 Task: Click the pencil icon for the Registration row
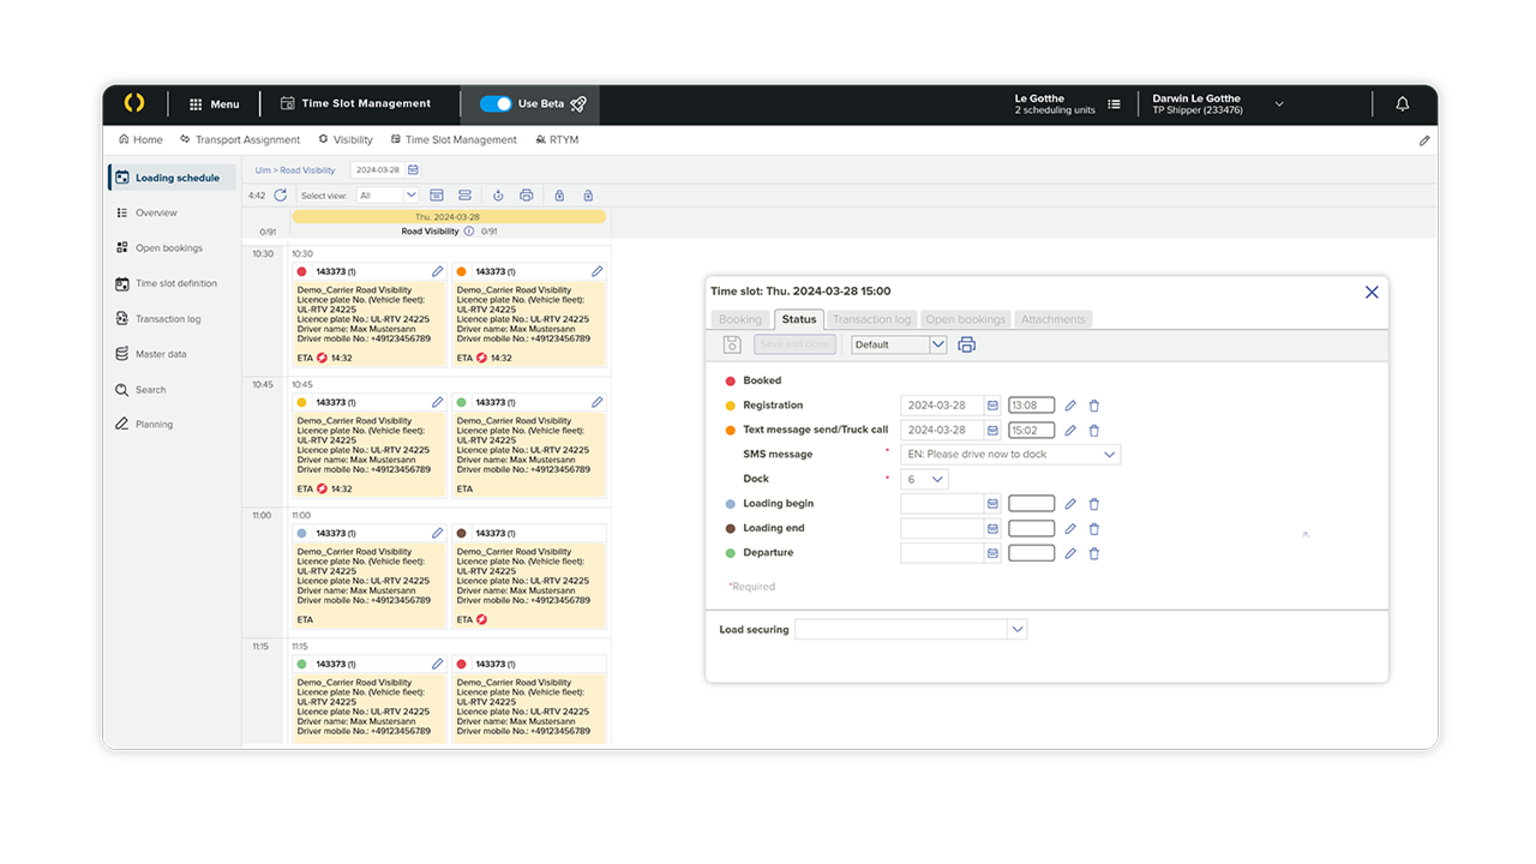[1069, 405]
